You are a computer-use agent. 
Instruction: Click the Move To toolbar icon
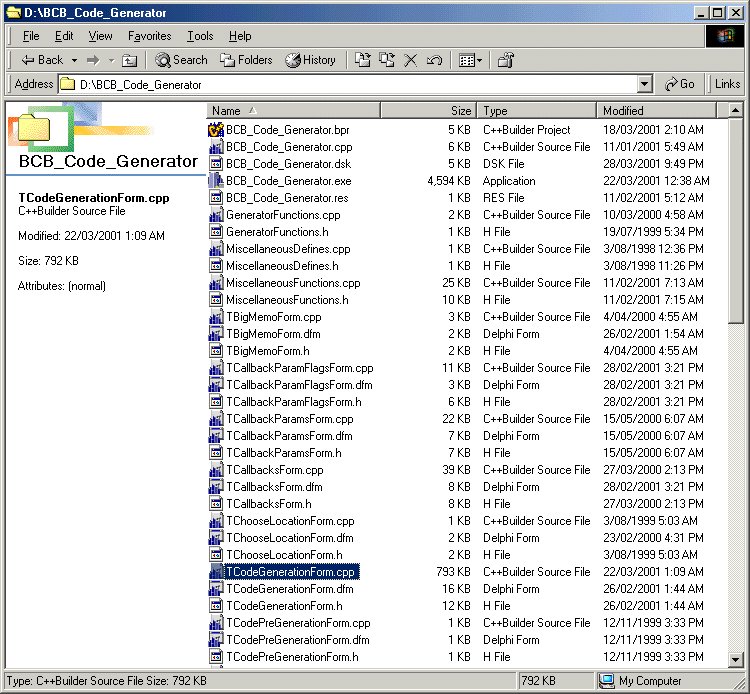point(363,60)
